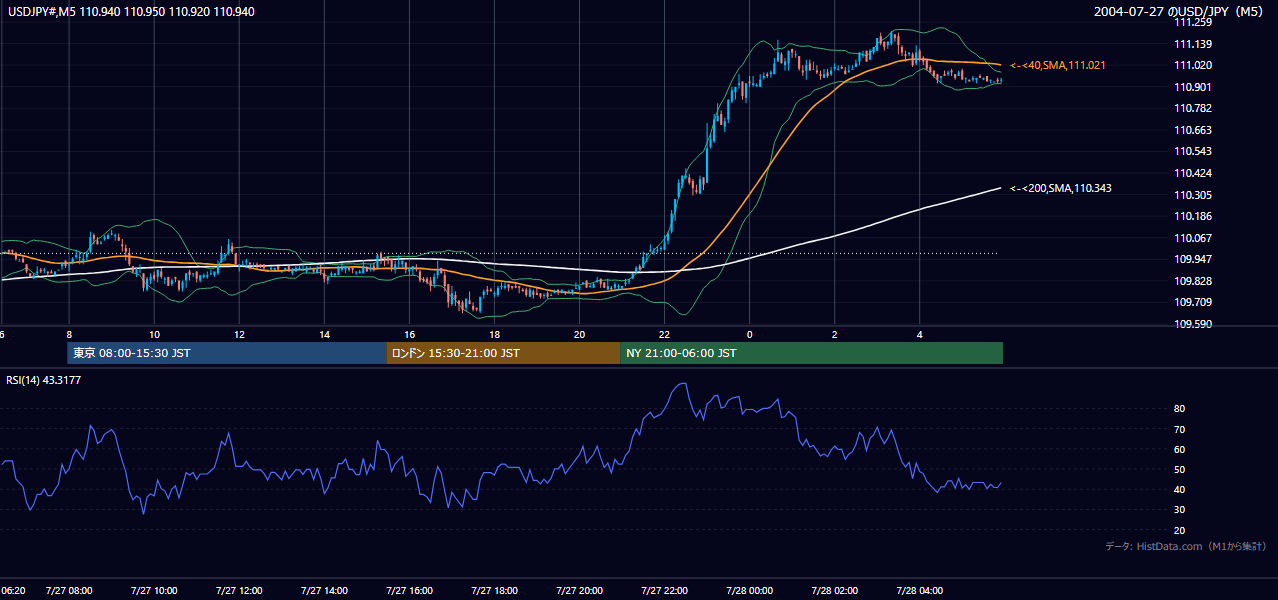The height and width of the screenshot is (600, 1278).
Task: Click price level 109.709 on the axis
Action: coord(1193,302)
